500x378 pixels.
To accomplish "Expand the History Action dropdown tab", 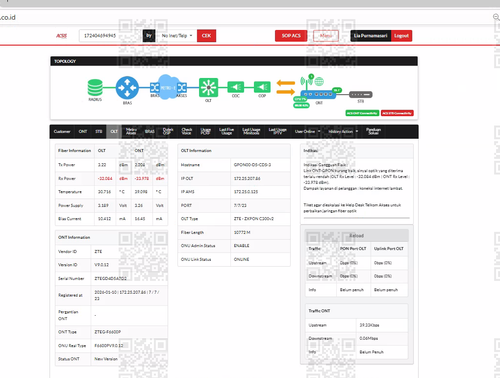I will pyautogui.click(x=343, y=132).
